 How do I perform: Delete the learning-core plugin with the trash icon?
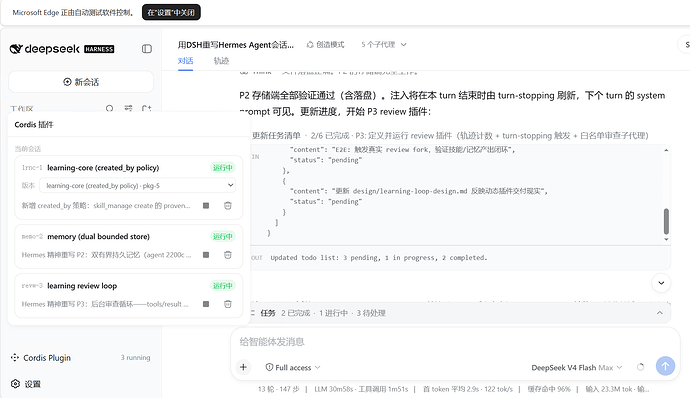pos(228,206)
